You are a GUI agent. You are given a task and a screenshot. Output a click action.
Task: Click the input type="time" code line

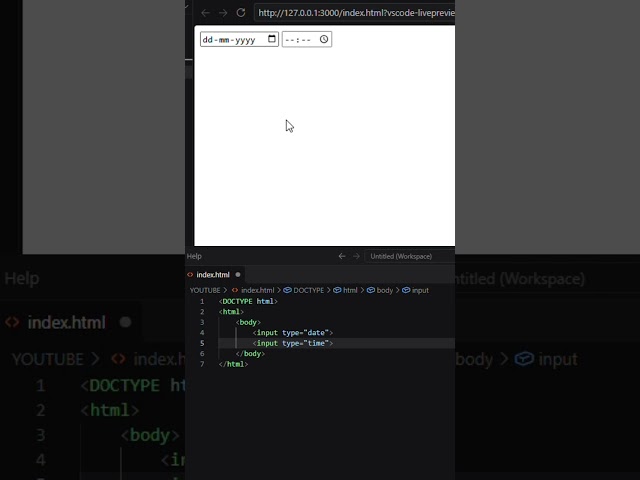293,343
